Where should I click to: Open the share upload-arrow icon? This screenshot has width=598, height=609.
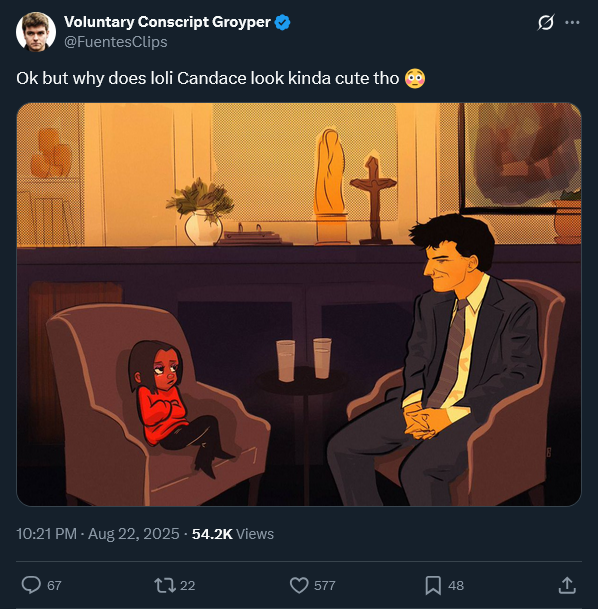pyautogui.click(x=567, y=585)
